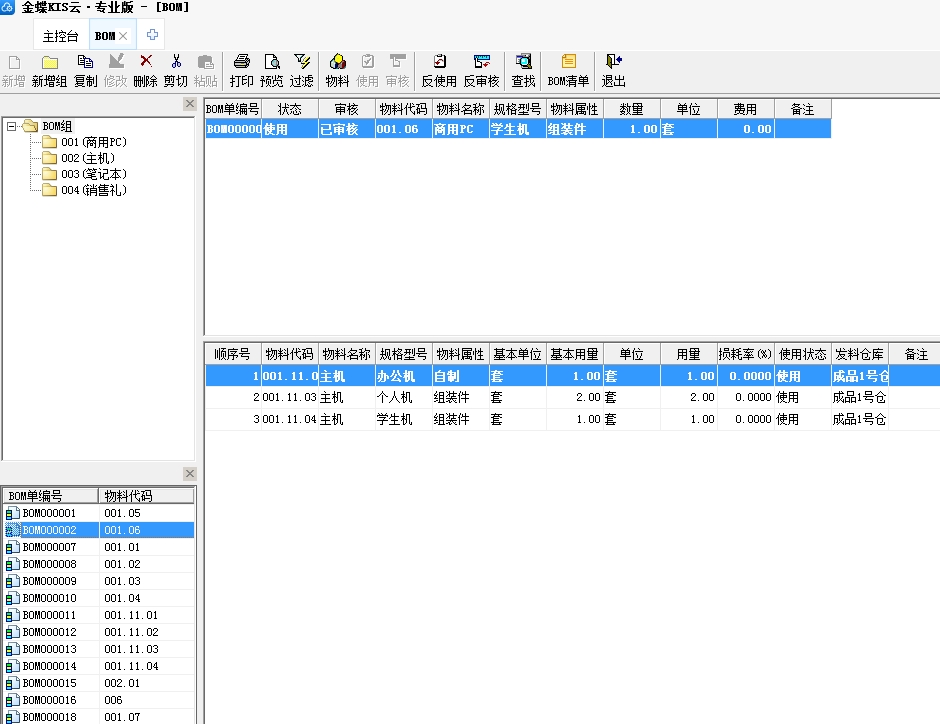Close the BOM组 tree panel
The height and width of the screenshot is (724, 940).
(189, 104)
